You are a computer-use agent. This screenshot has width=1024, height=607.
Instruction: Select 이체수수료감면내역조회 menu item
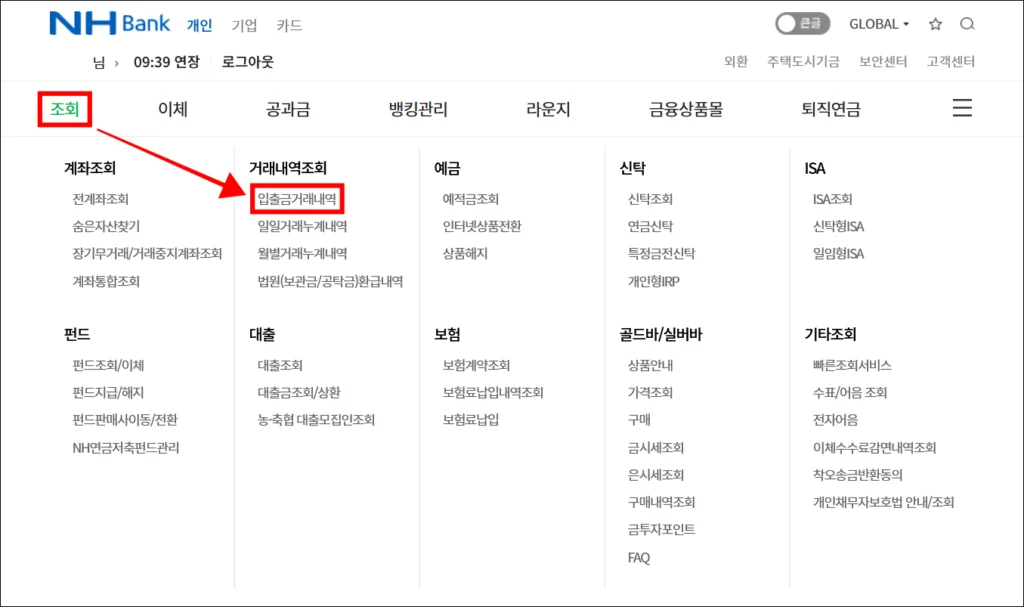(874, 448)
